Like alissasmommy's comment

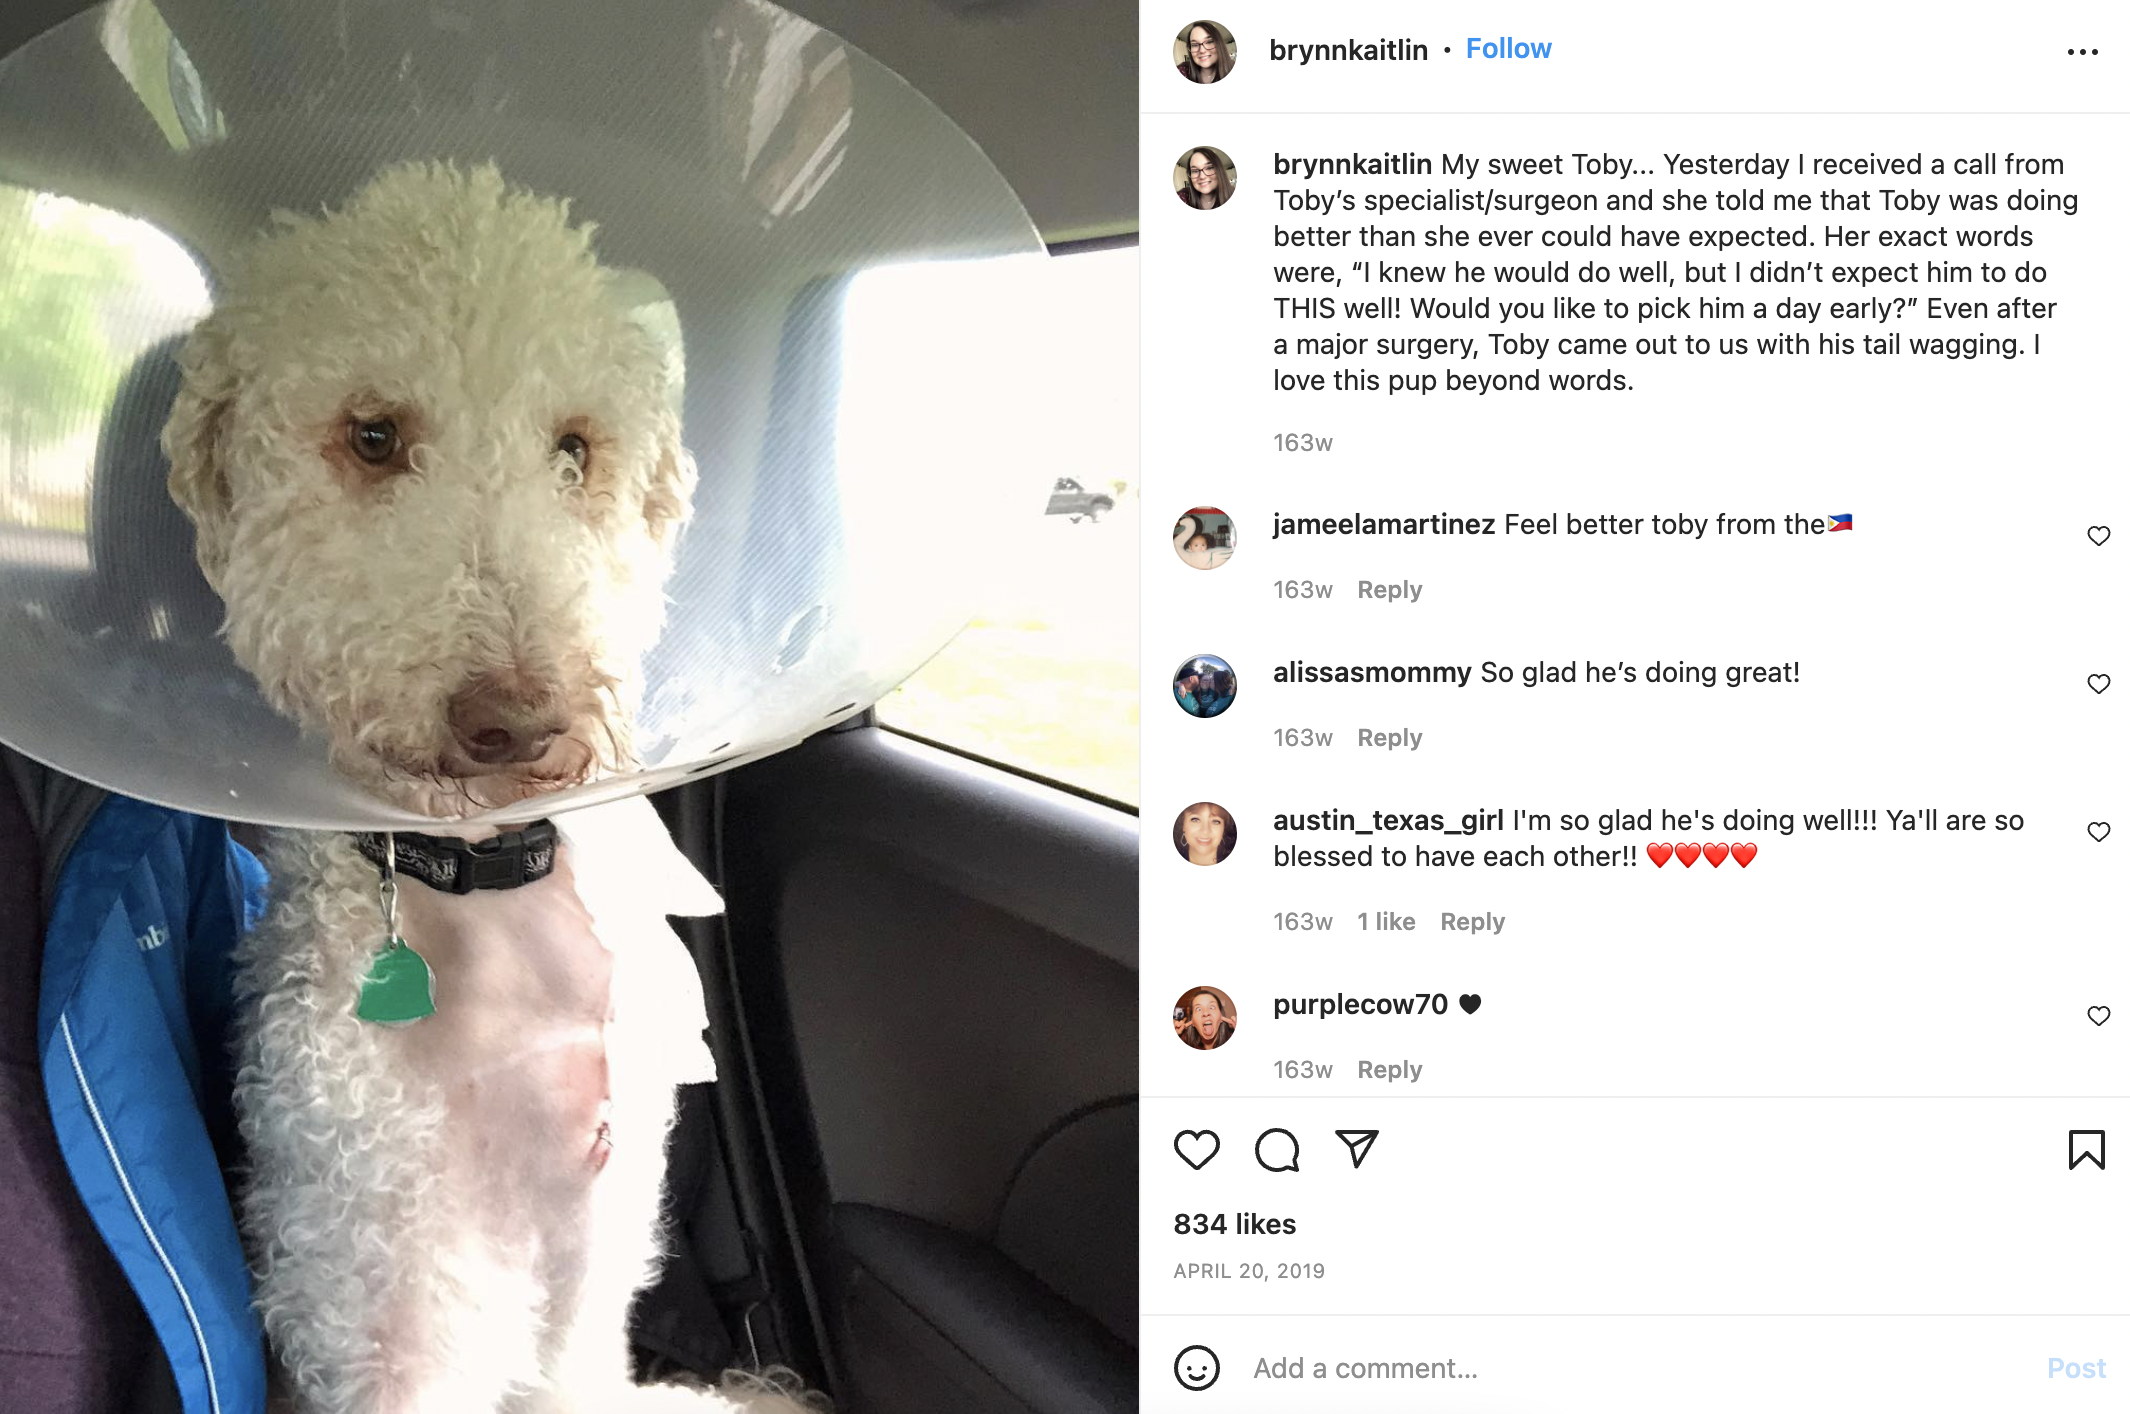click(x=2099, y=684)
